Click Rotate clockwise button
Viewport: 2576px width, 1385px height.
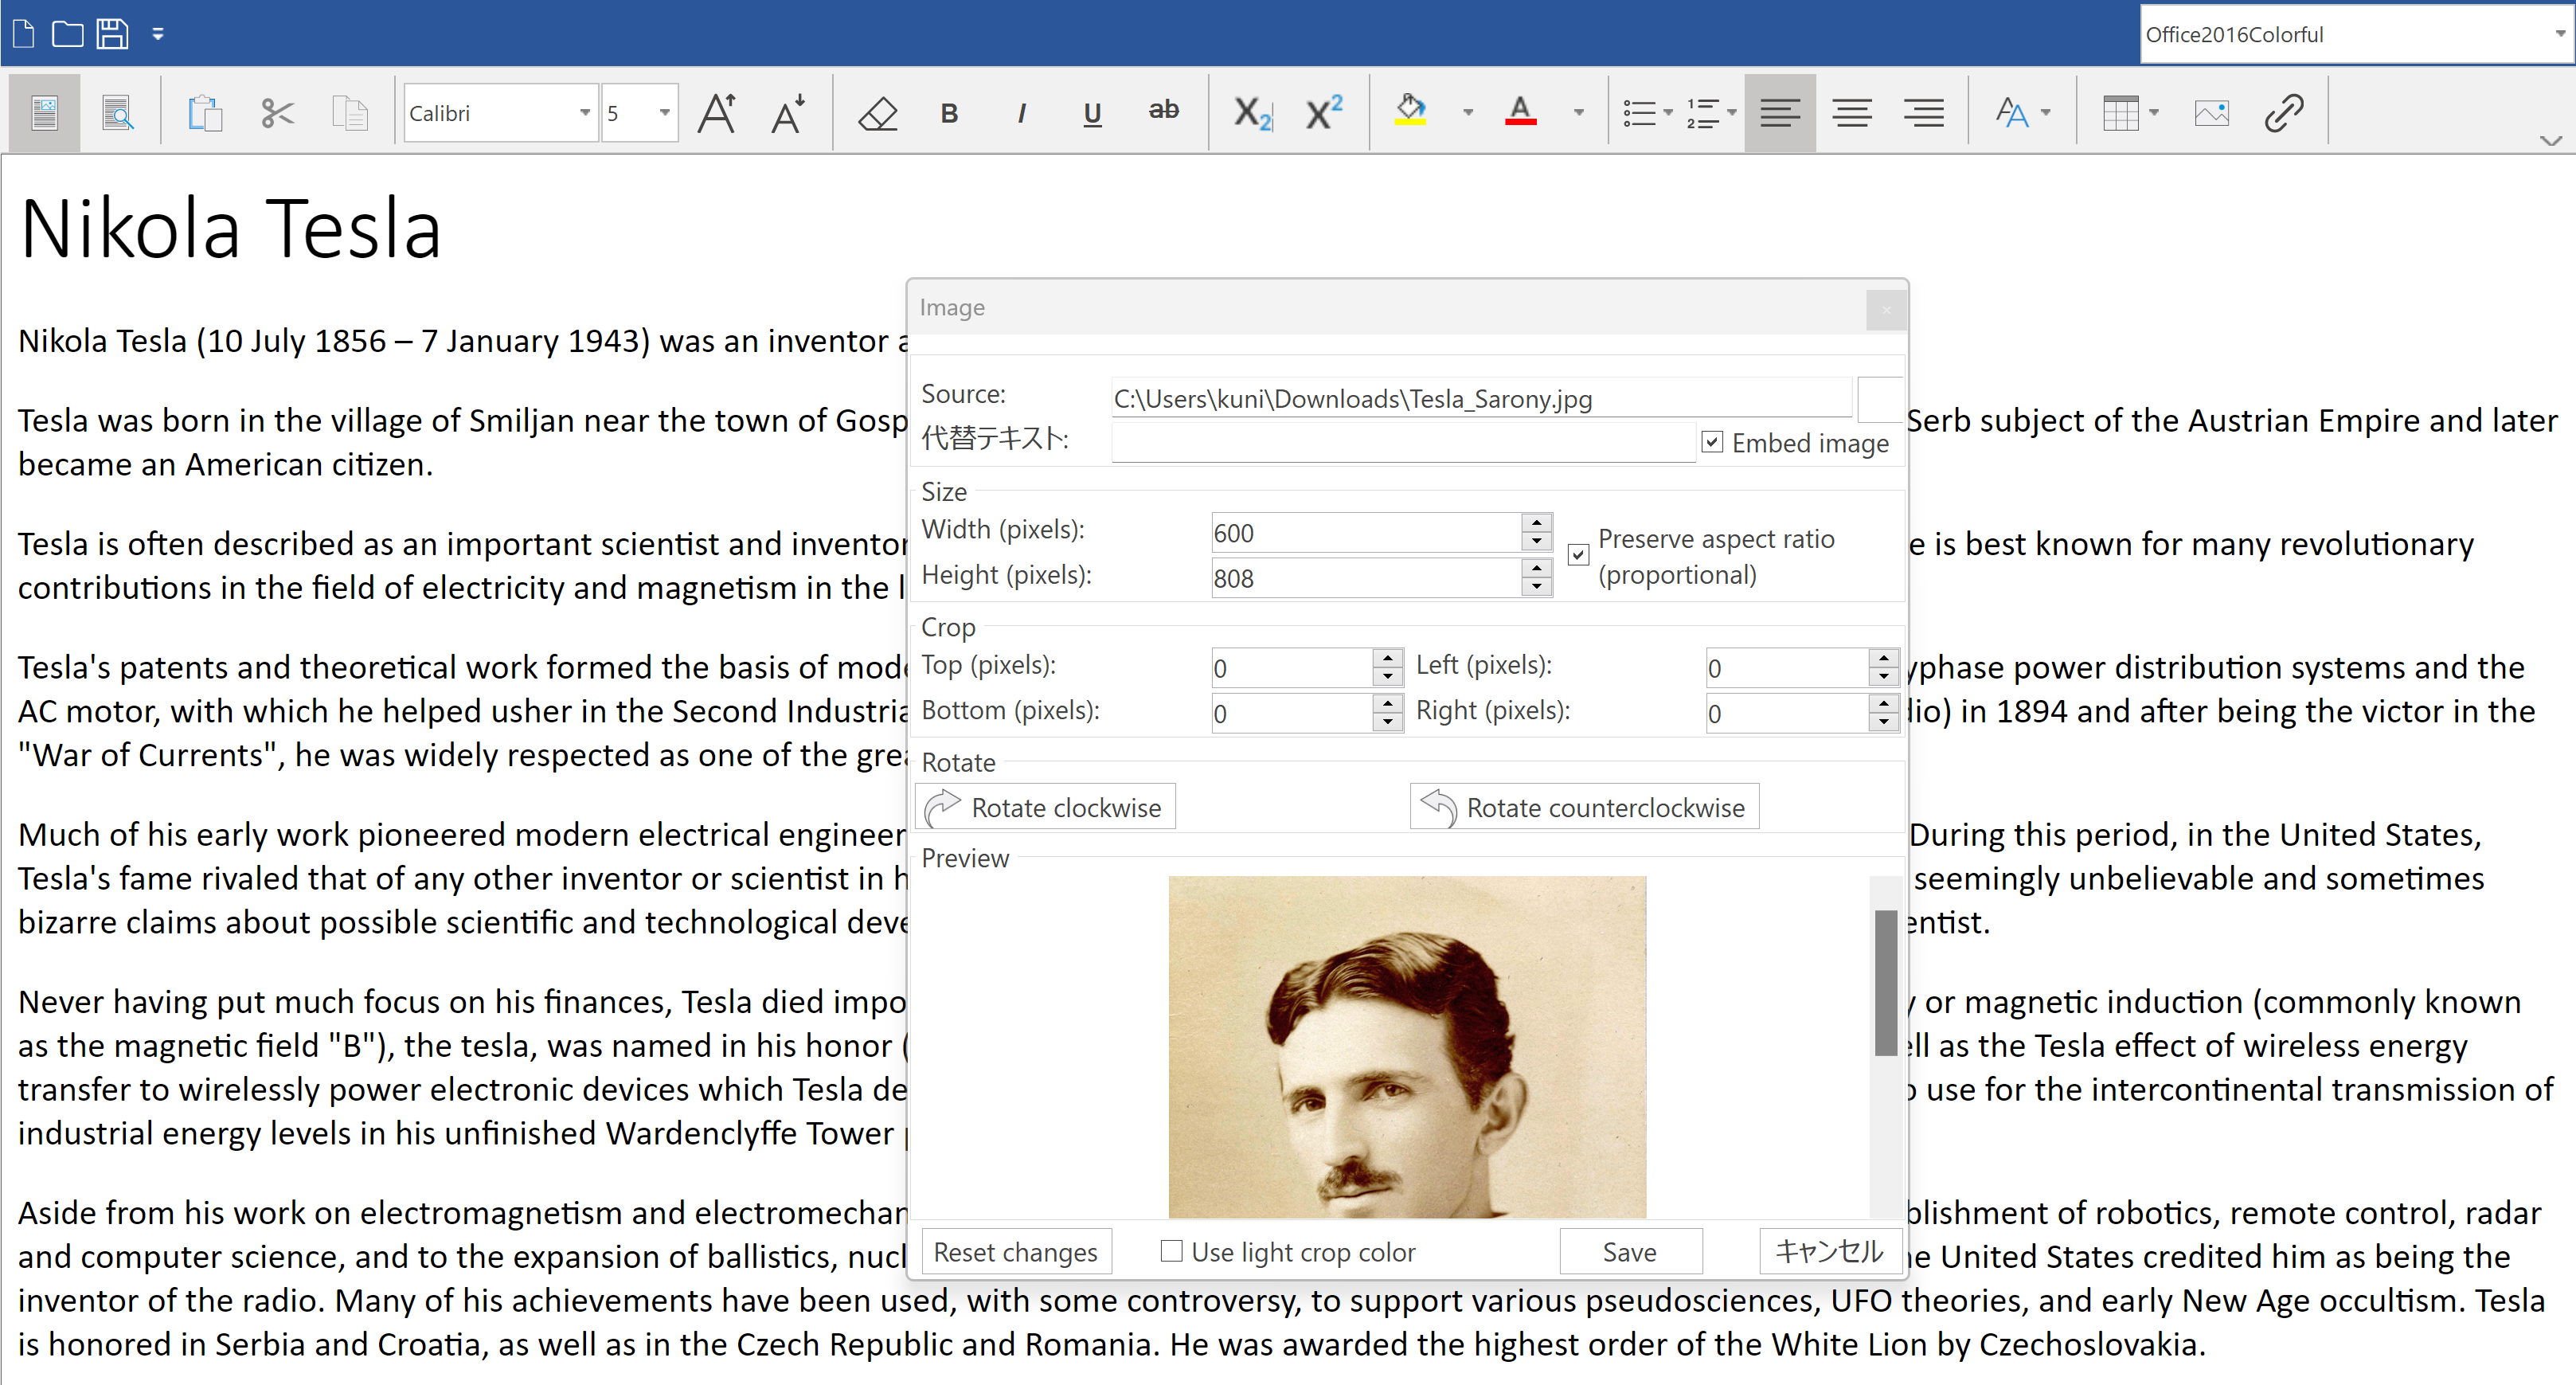[x=1045, y=807]
